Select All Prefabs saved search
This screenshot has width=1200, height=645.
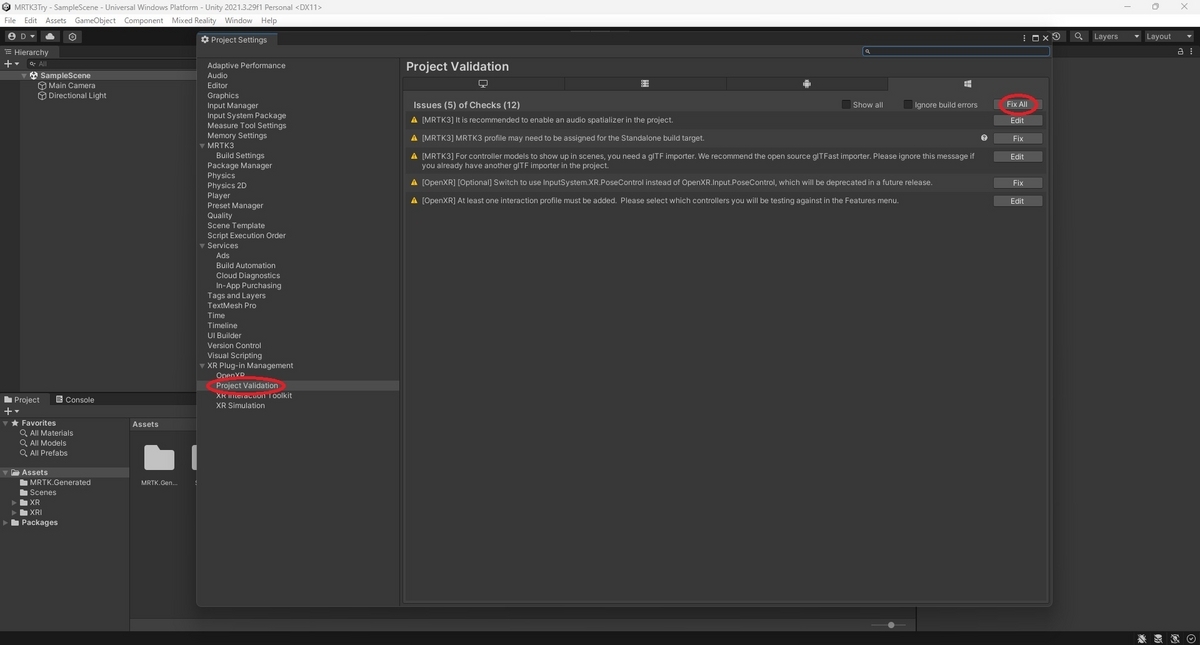49,453
